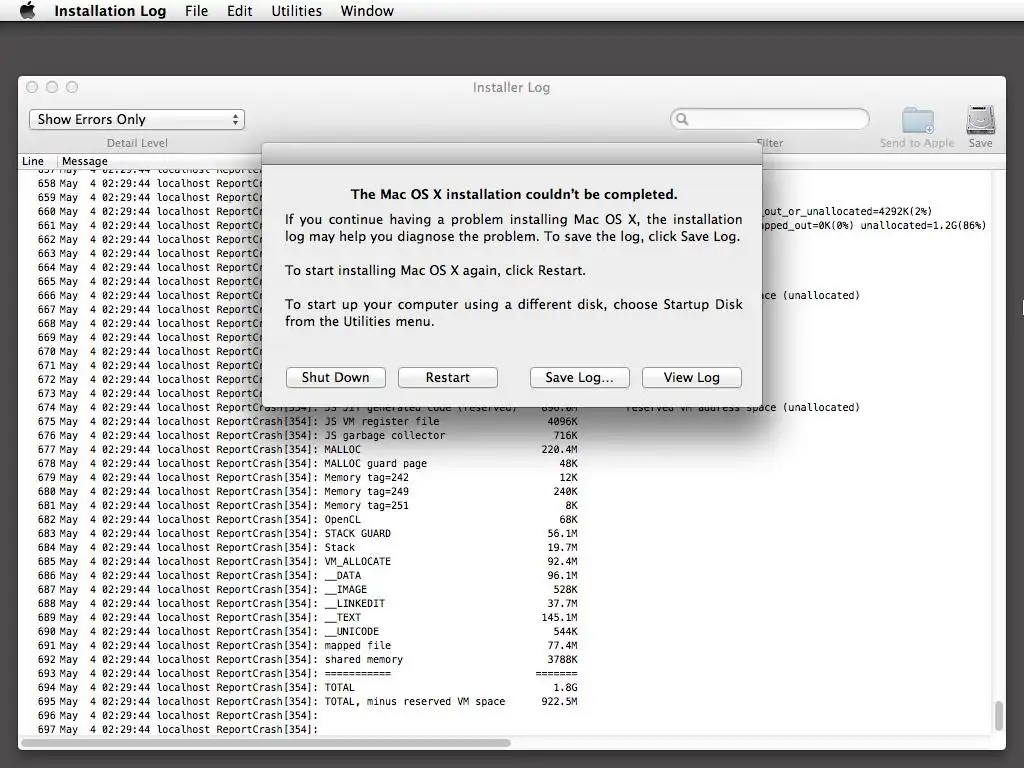Click the Shut Down button

(x=336, y=377)
